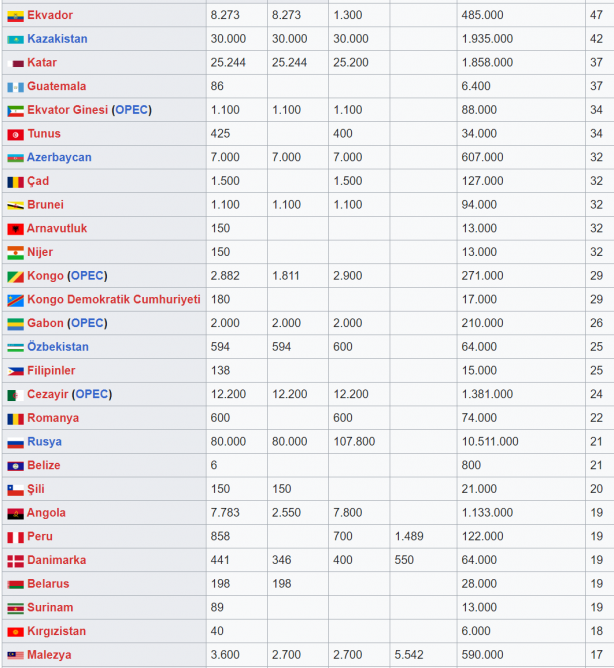Open the Kırgızistan link
Image resolution: width=614 pixels, height=668 pixels.
coord(57,632)
